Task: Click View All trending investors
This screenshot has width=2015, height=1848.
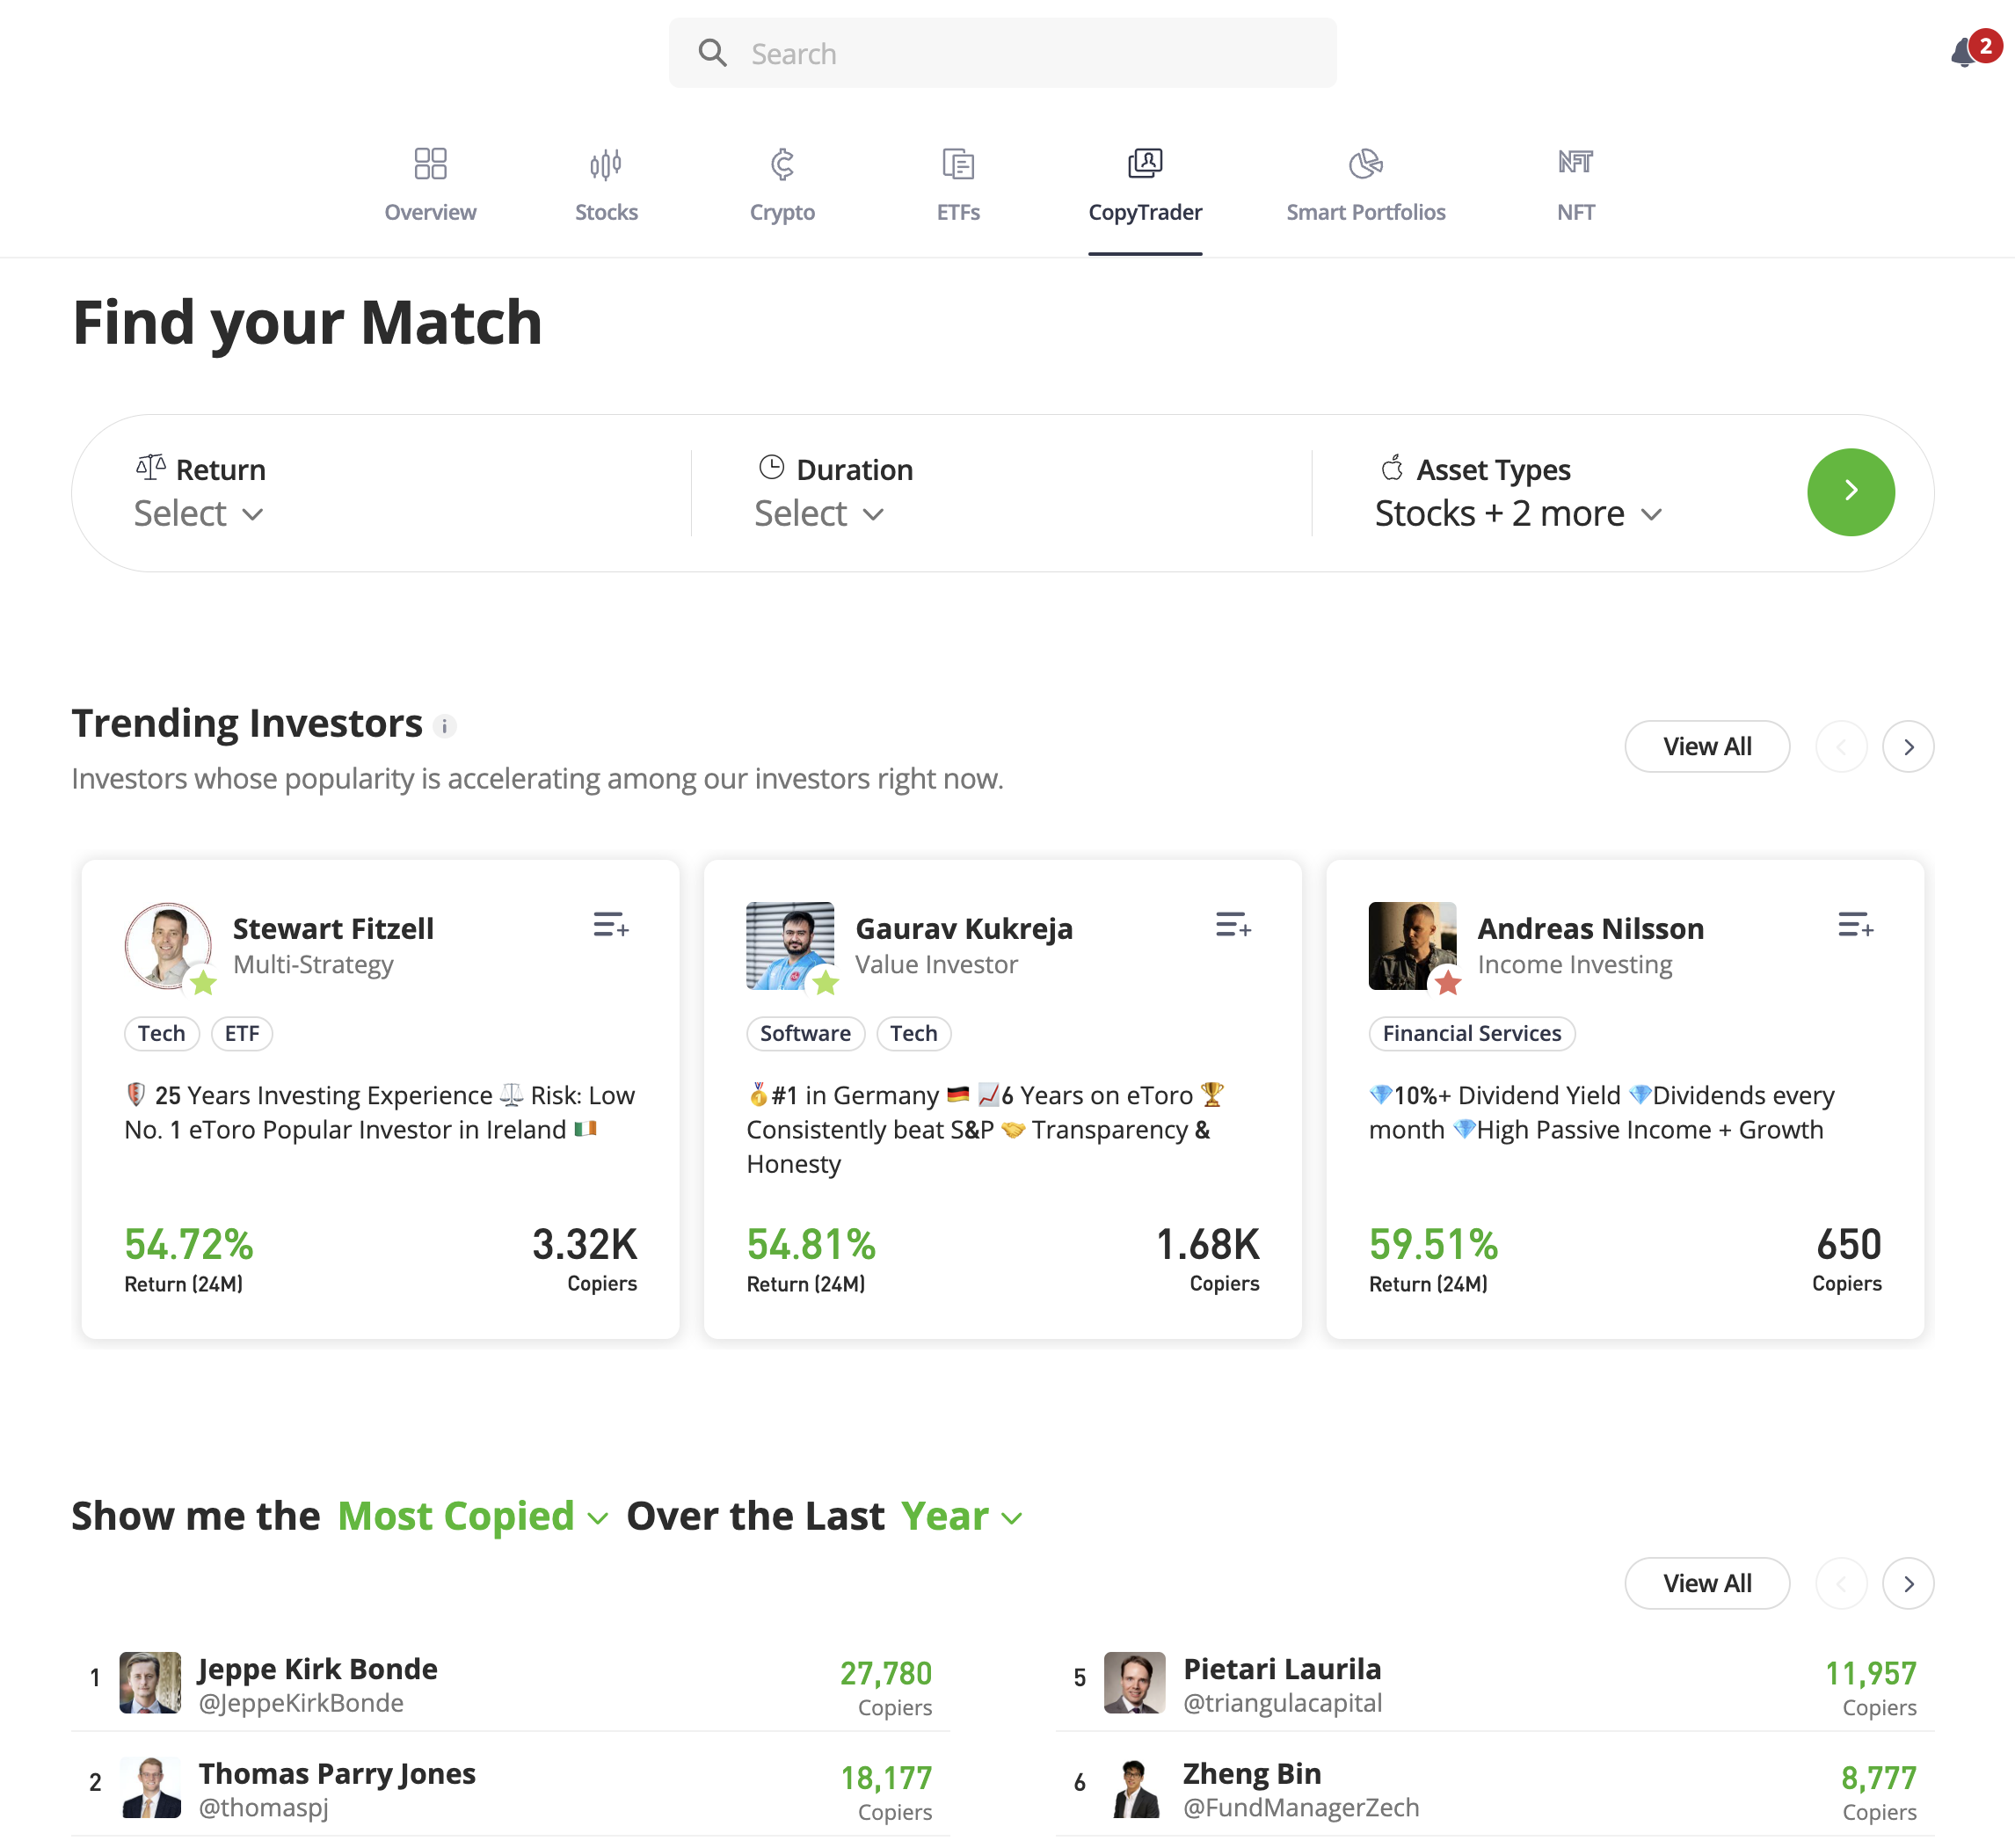Action: point(1707,746)
